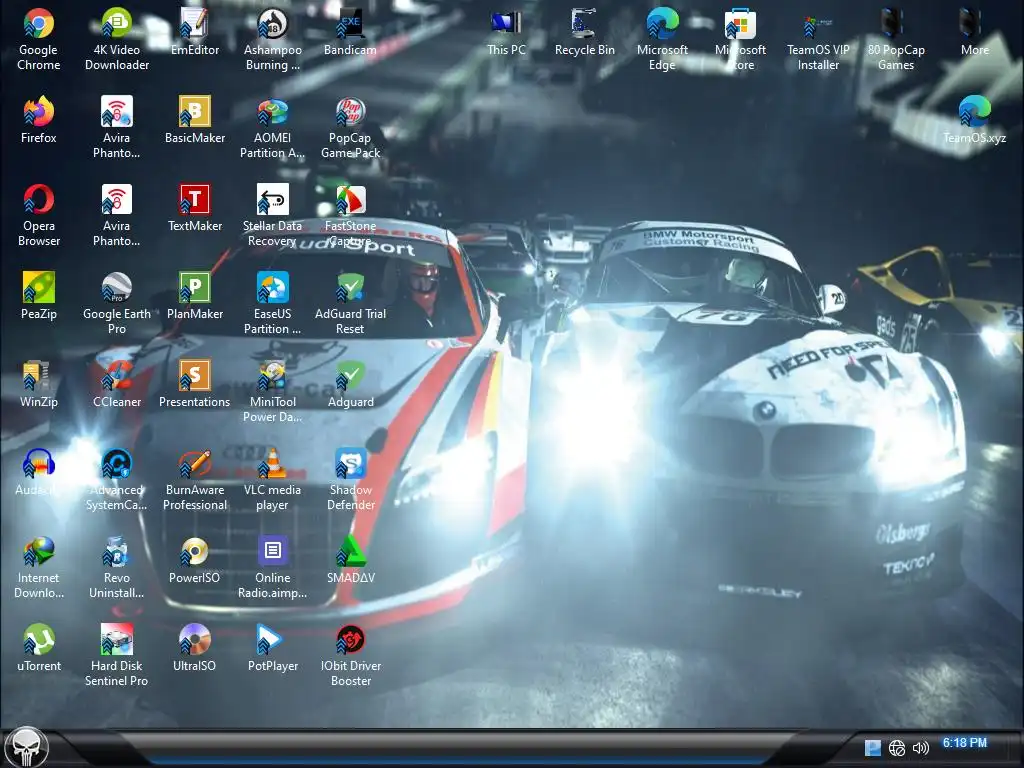This screenshot has height=768, width=1024.
Task: Select UltraISO disc icon
Action: pyautogui.click(x=194, y=640)
